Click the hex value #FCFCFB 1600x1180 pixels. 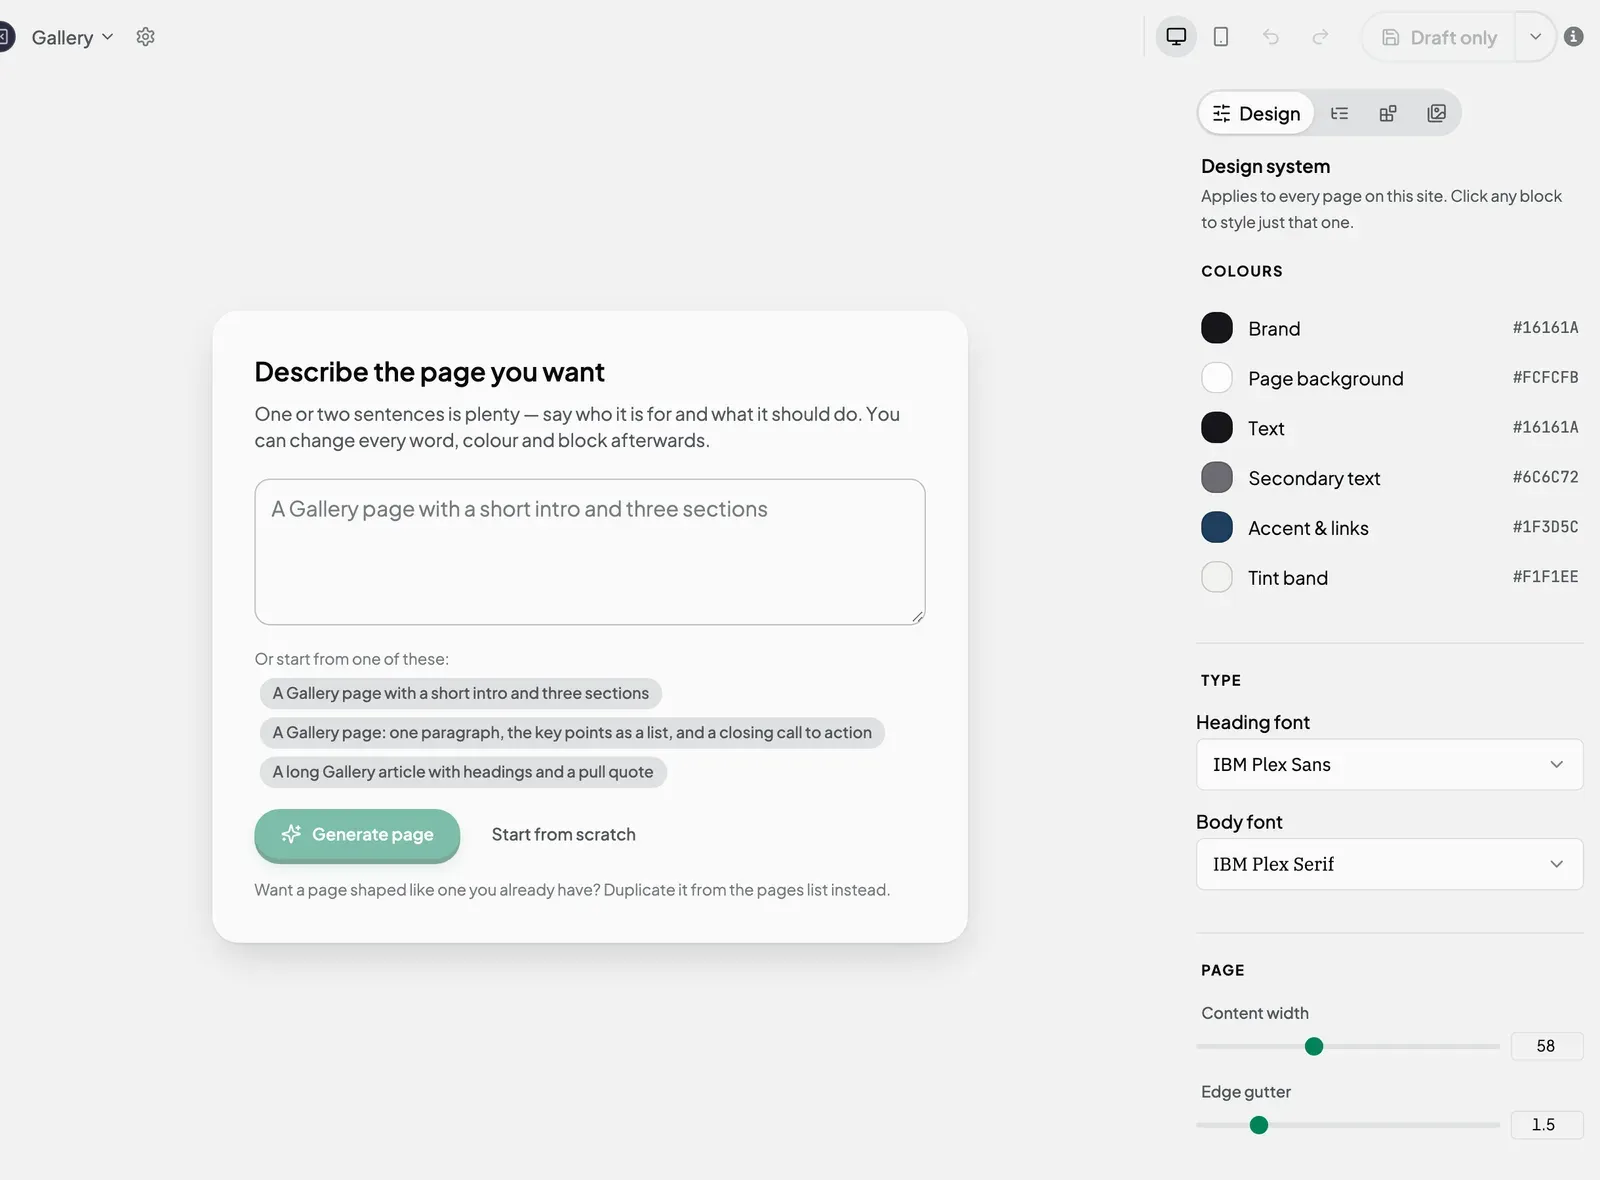(x=1545, y=377)
